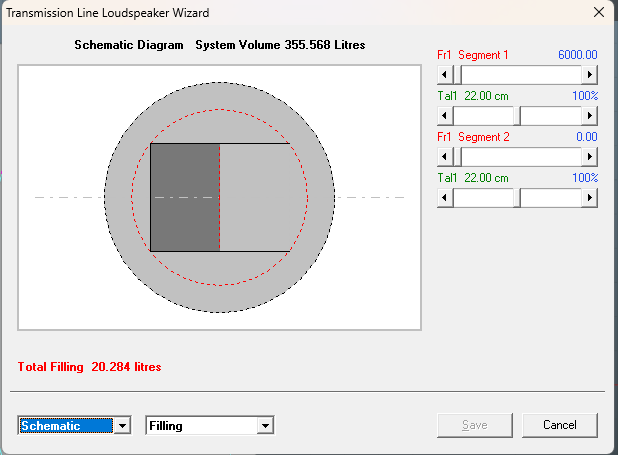Click right arrow of Fr1 Segment 1 slider
The image size is (618, 455).
tap(589, 75)
